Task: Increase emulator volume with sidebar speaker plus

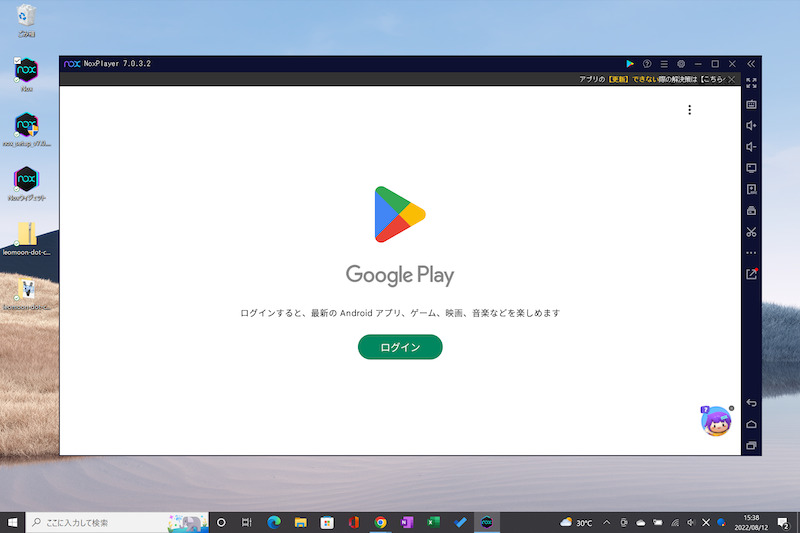Action: point(751,125)
